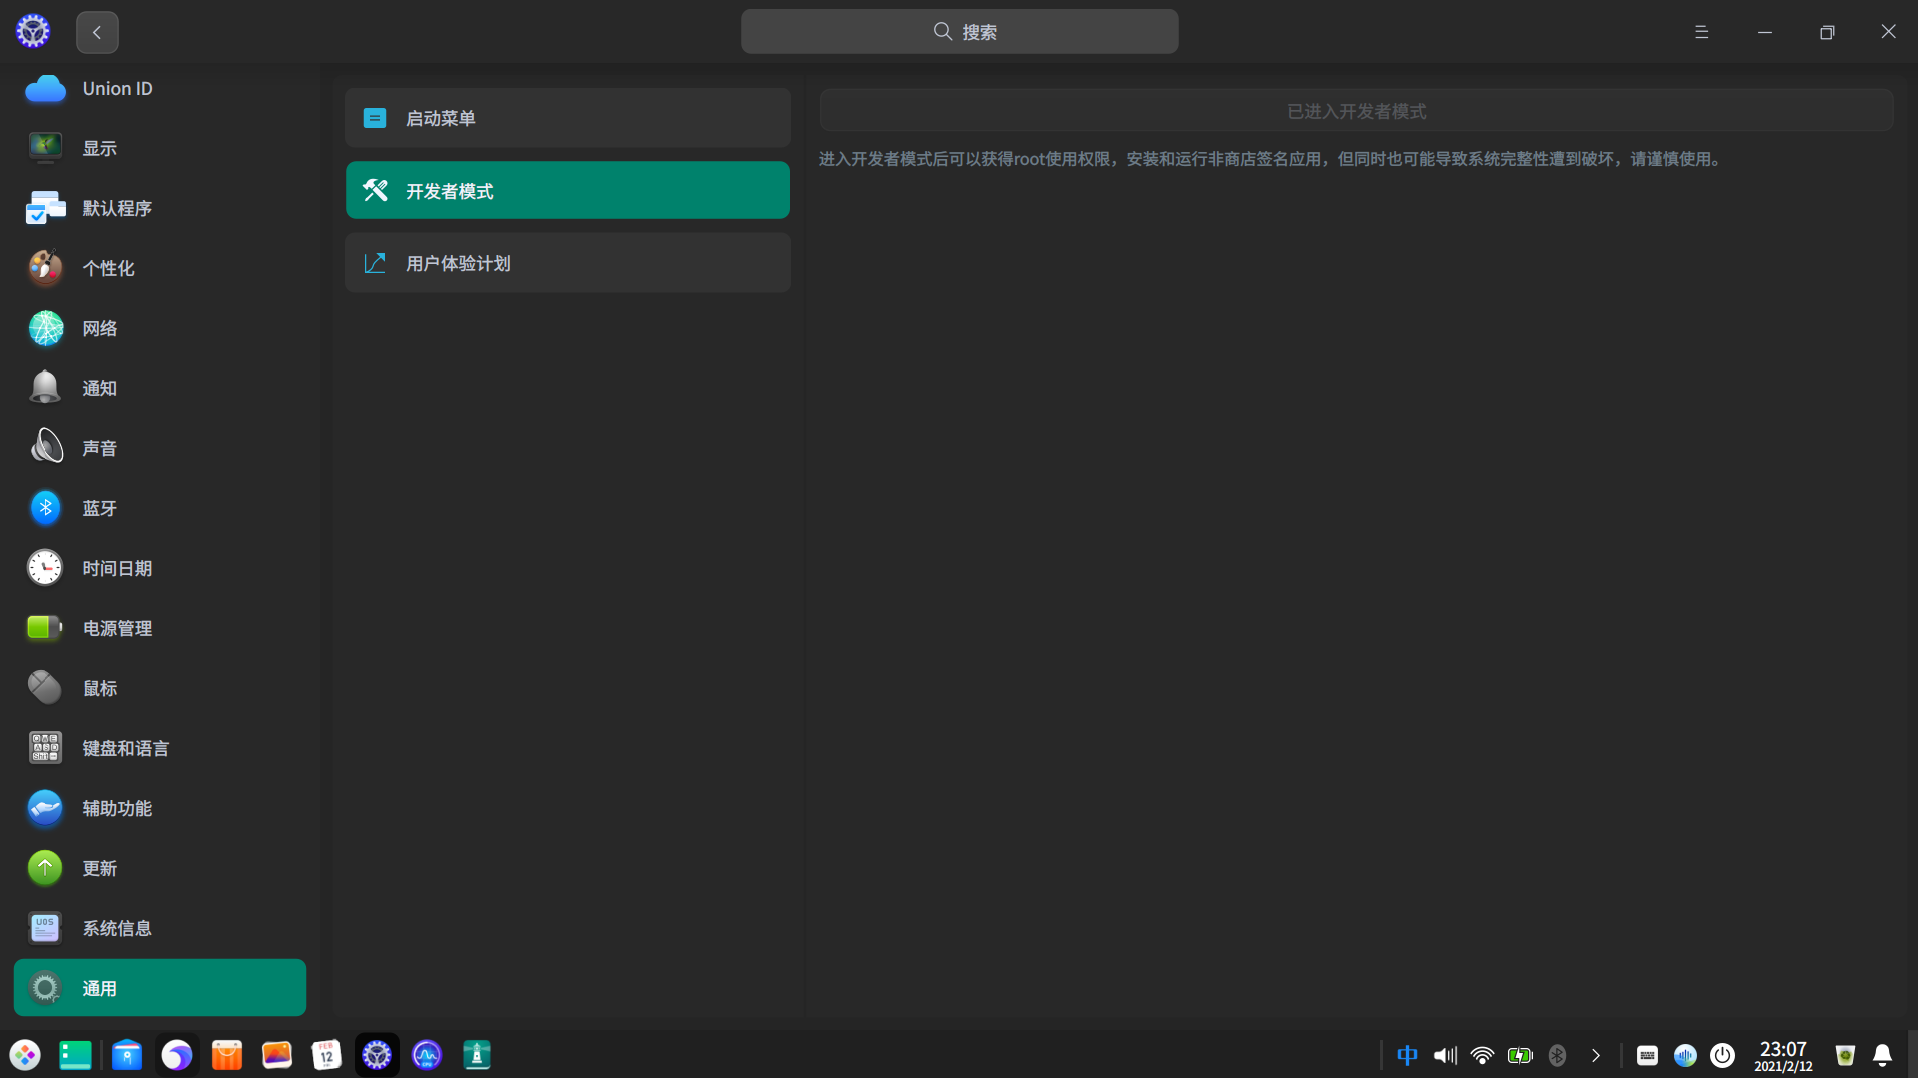
Task: Open the album image viewer dock icon
Action: tap(277, 1055)
